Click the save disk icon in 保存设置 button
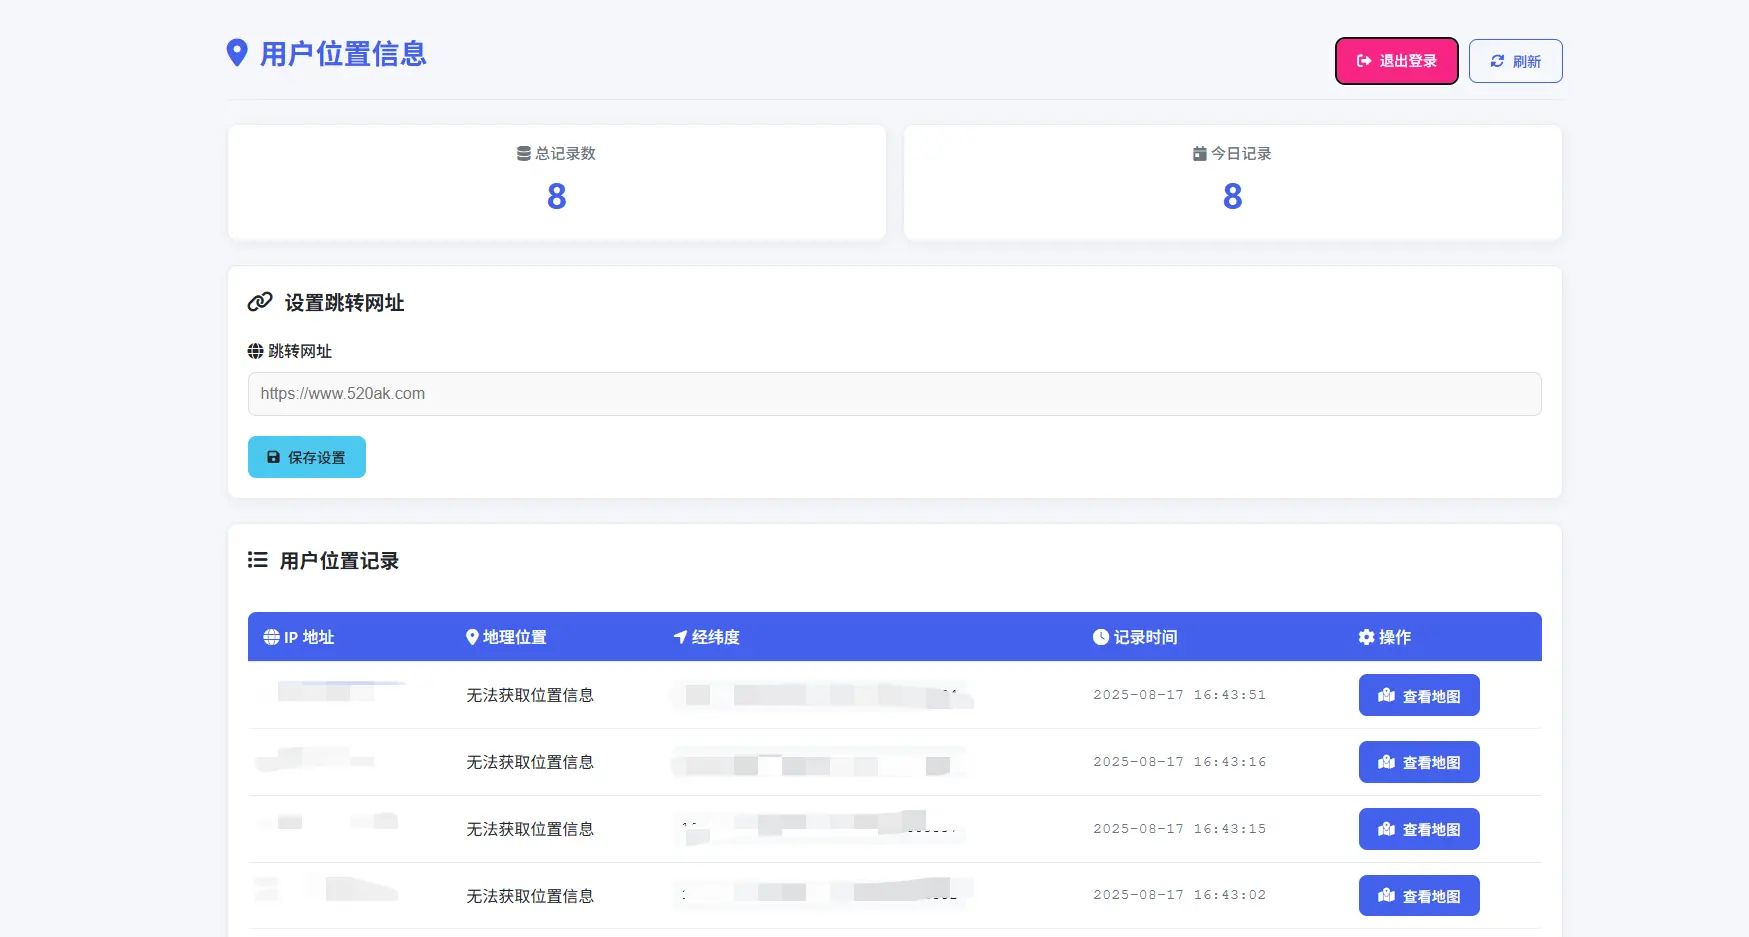 (x=273, y=457)
